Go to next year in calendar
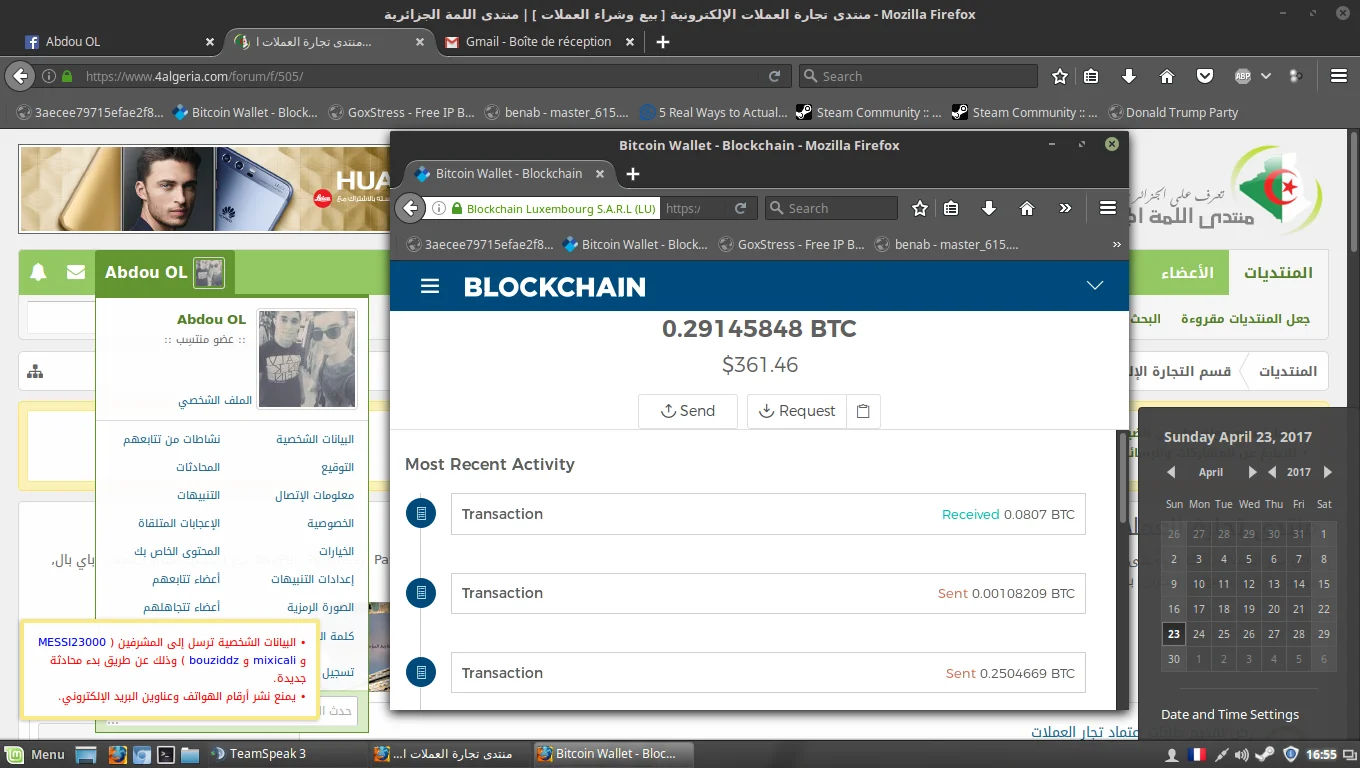Image resolution: width=1360 pixels, height=768 pixels. click(x=1328, y=472)
